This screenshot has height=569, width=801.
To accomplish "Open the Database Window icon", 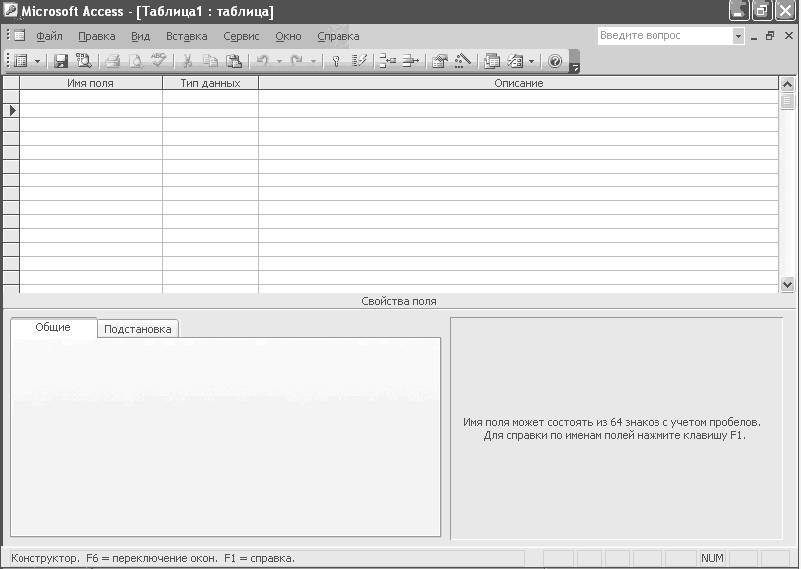I will click(492, 61).
